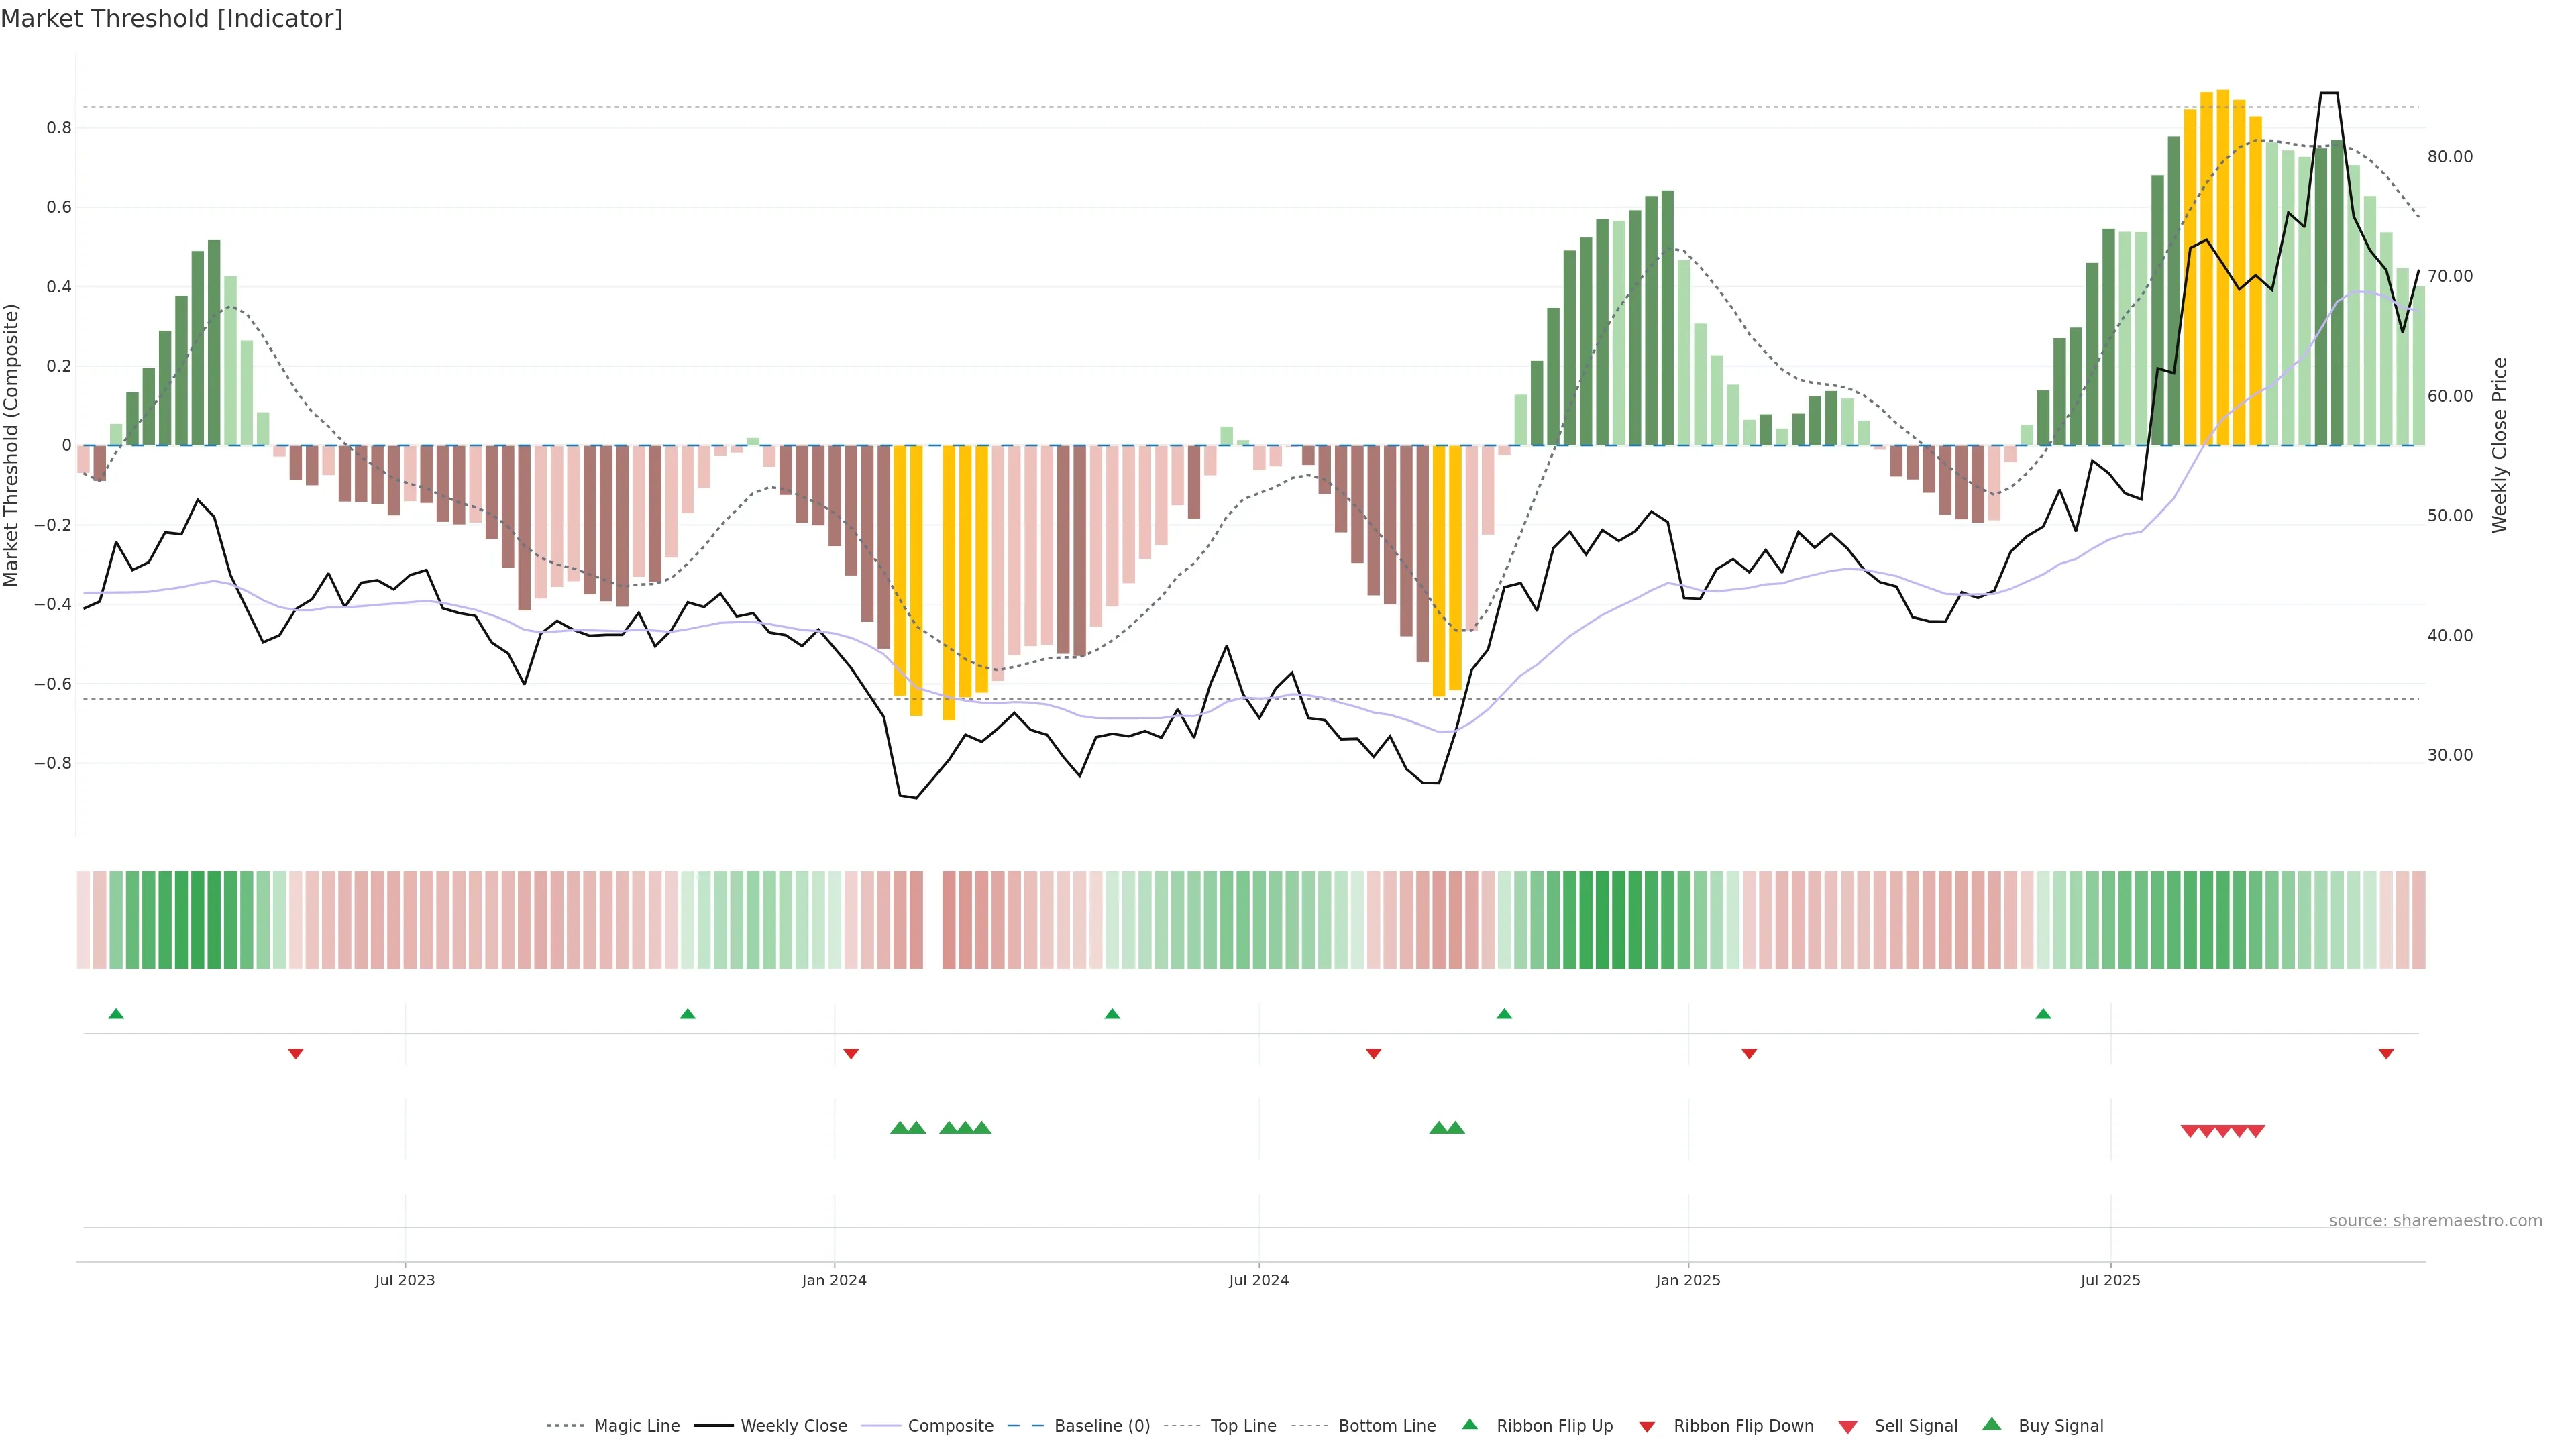Hide the Top Line legend series

tap(1243, 1426)
